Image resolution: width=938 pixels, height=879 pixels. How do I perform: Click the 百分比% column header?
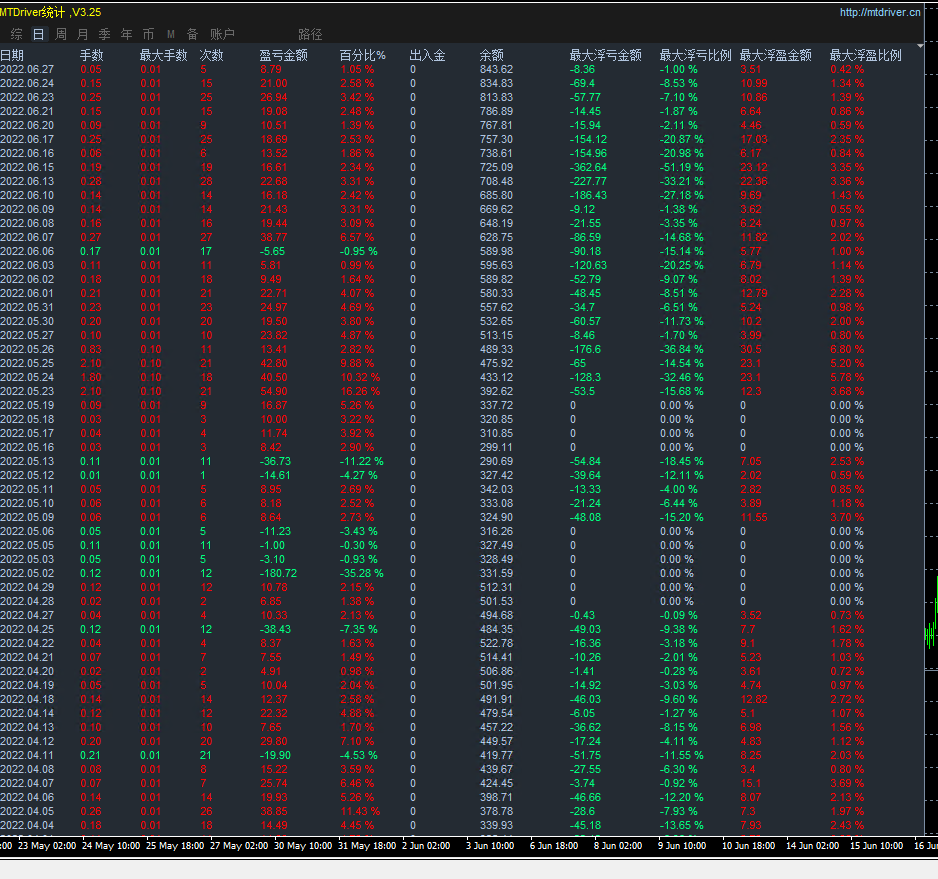tap(363, 56)
